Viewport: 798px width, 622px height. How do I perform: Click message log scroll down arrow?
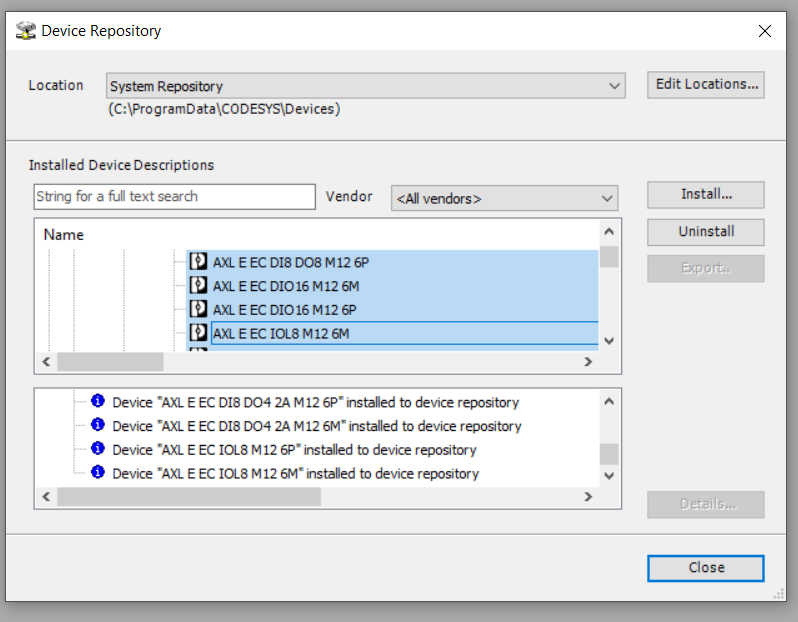pyautogui.click(x=609, y=475)
